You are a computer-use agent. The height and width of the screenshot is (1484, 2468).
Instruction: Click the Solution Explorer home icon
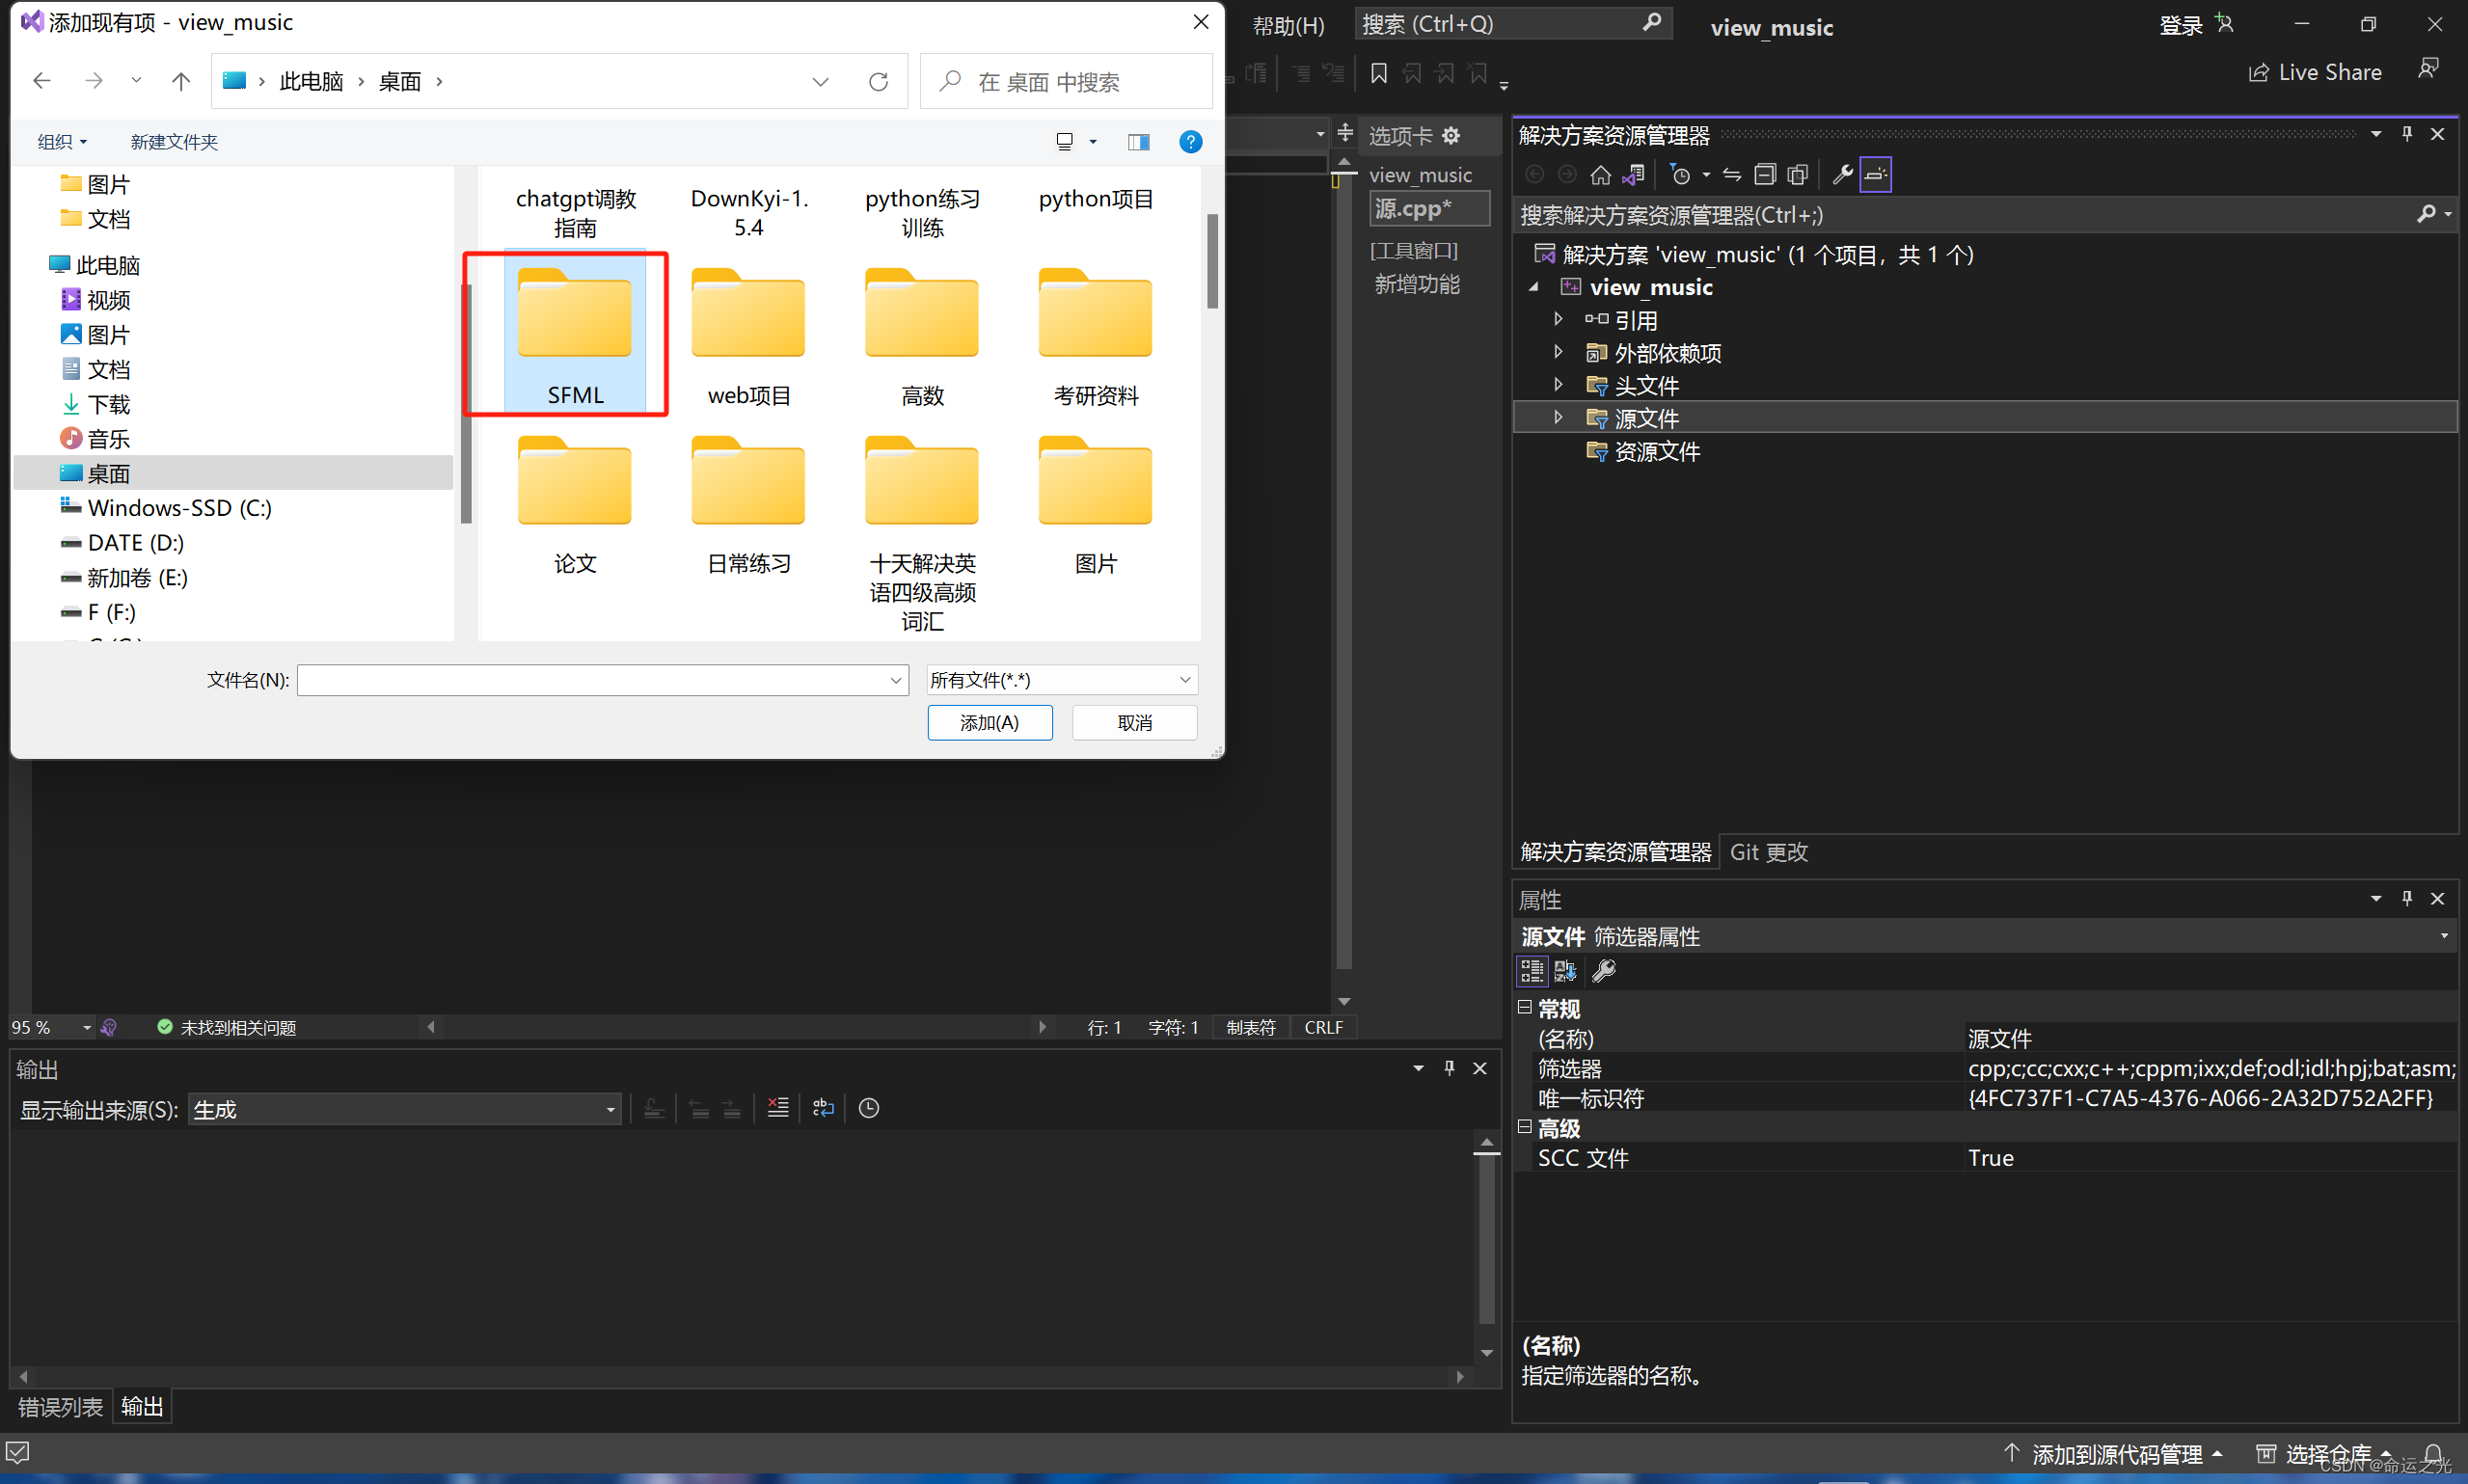1600,175
